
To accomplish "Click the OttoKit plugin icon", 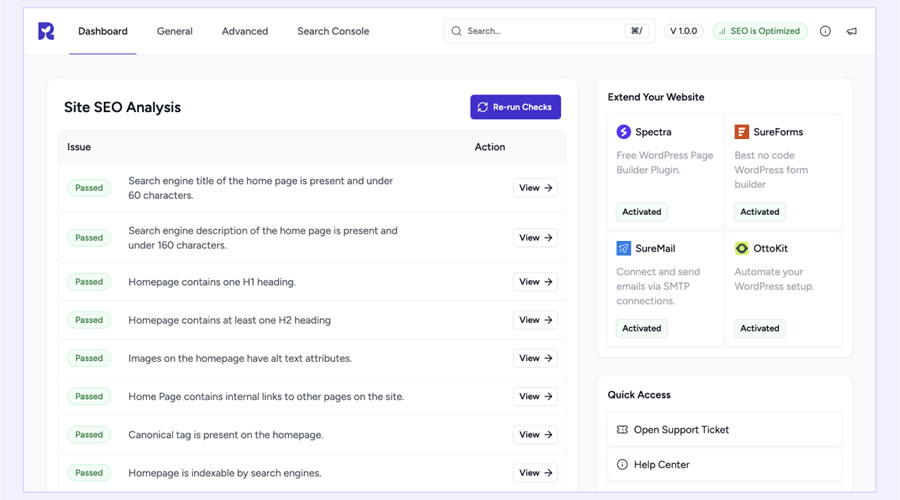I will tap(742, 248).
